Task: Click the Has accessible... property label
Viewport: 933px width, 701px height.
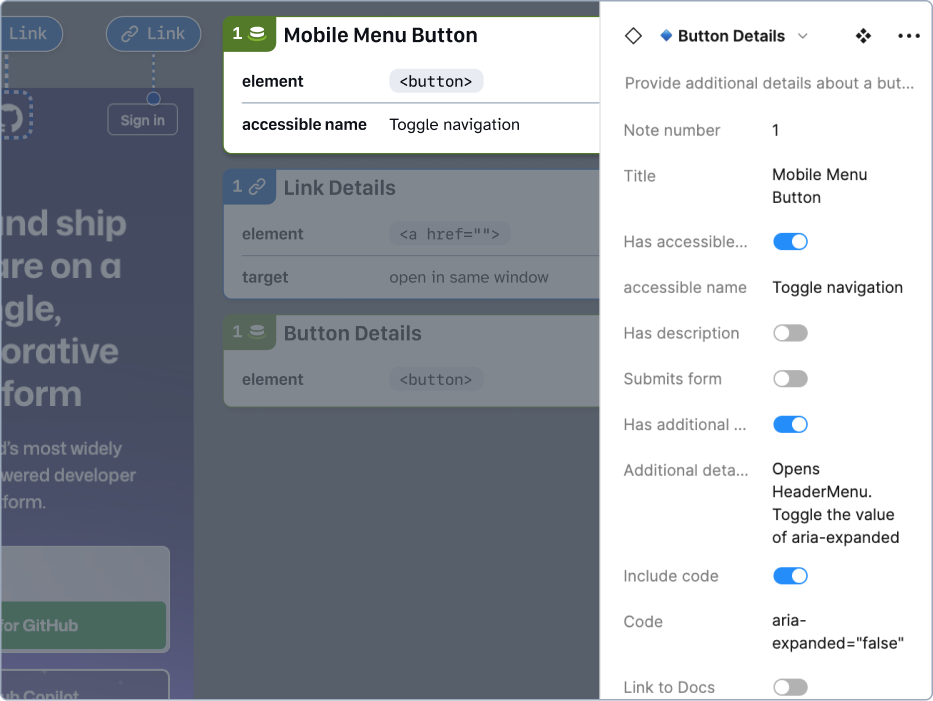Action: point(685,242)
